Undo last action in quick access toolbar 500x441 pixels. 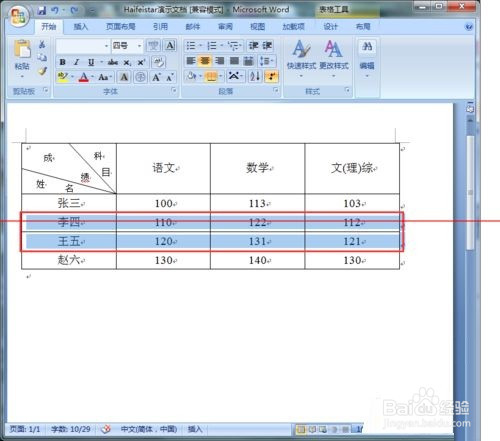point(55,10)
